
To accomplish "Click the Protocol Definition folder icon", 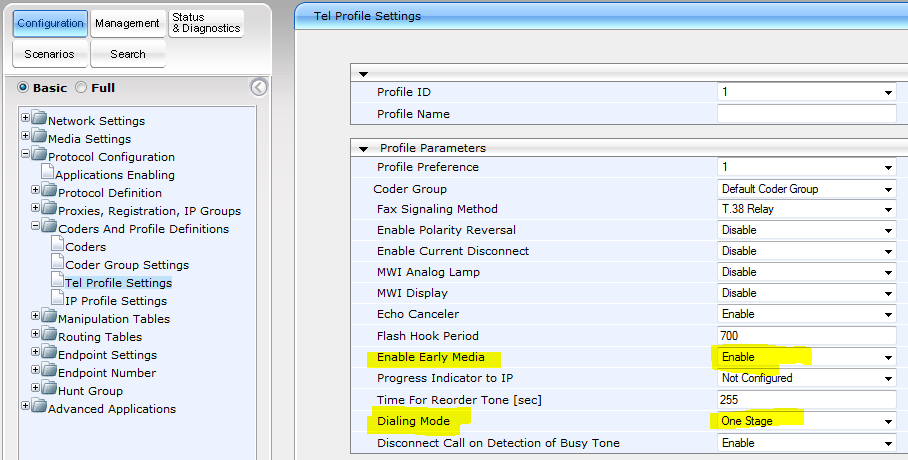I will pyautogui.click(x=50, y=189).
